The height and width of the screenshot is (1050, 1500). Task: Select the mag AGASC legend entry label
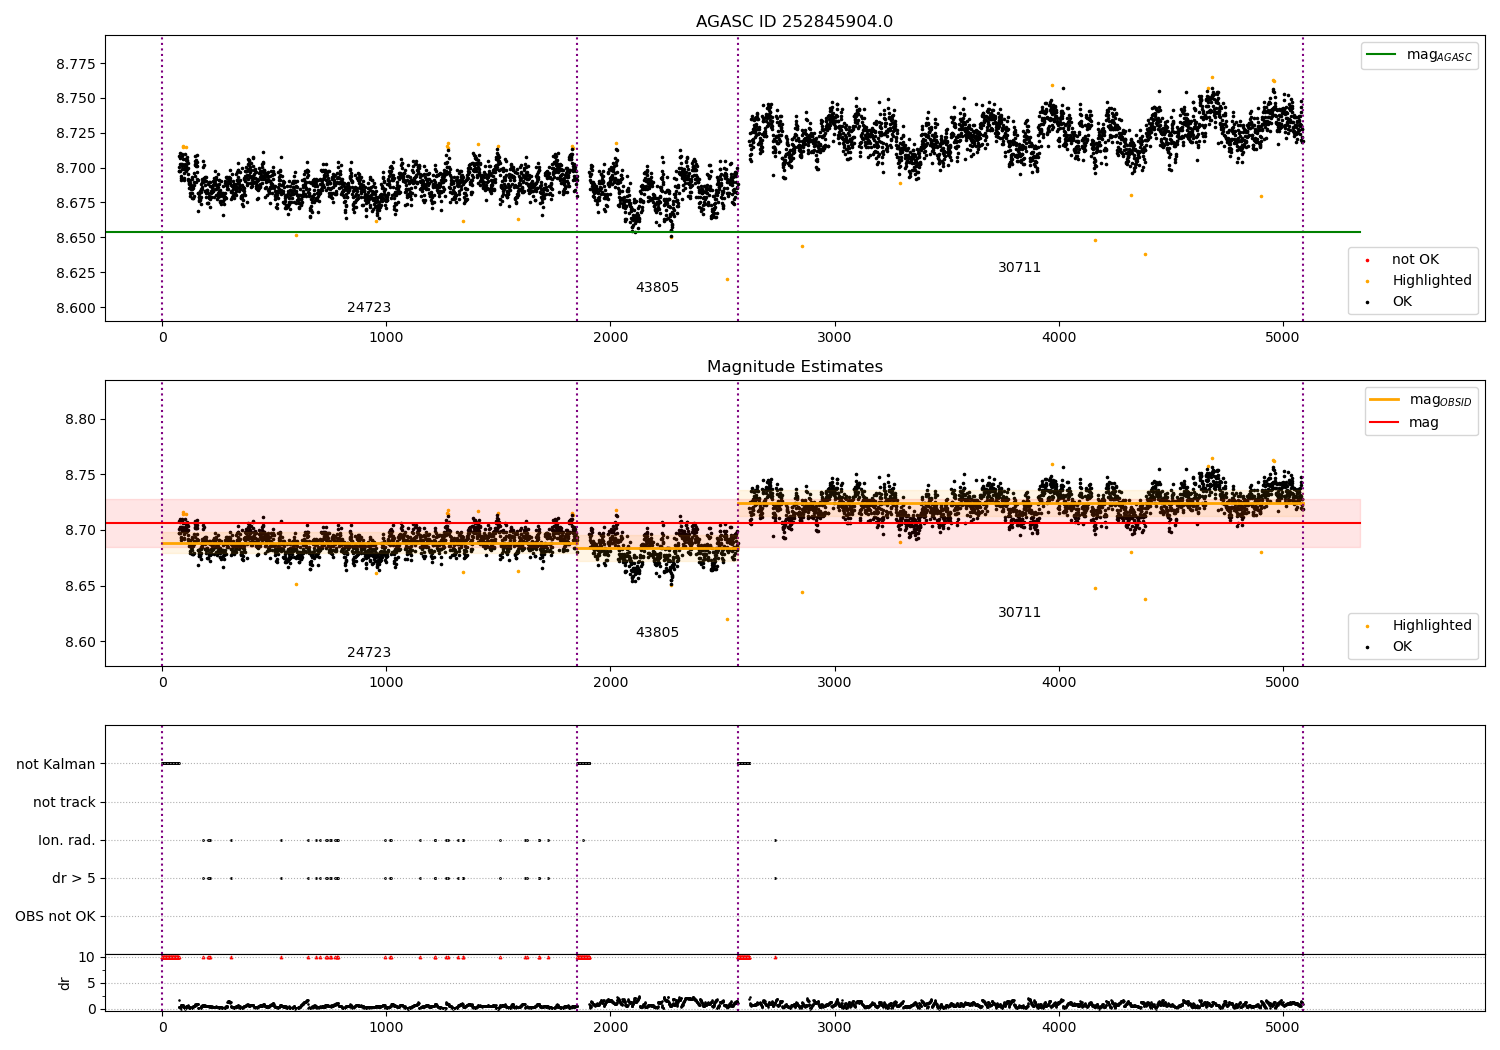[x=1439, y=55]
